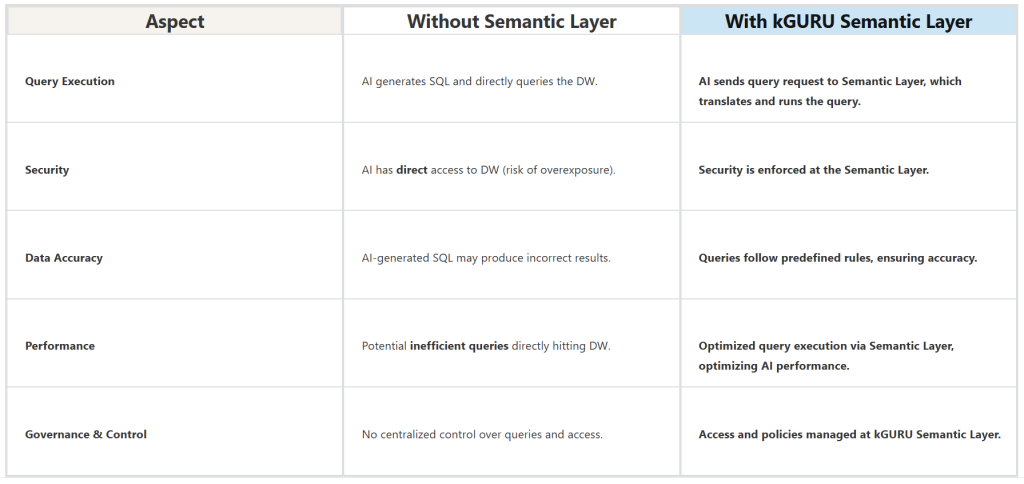Select the Query Execution row label
This screenshot has width=1024, height=484.
click(x=70, y=81)
